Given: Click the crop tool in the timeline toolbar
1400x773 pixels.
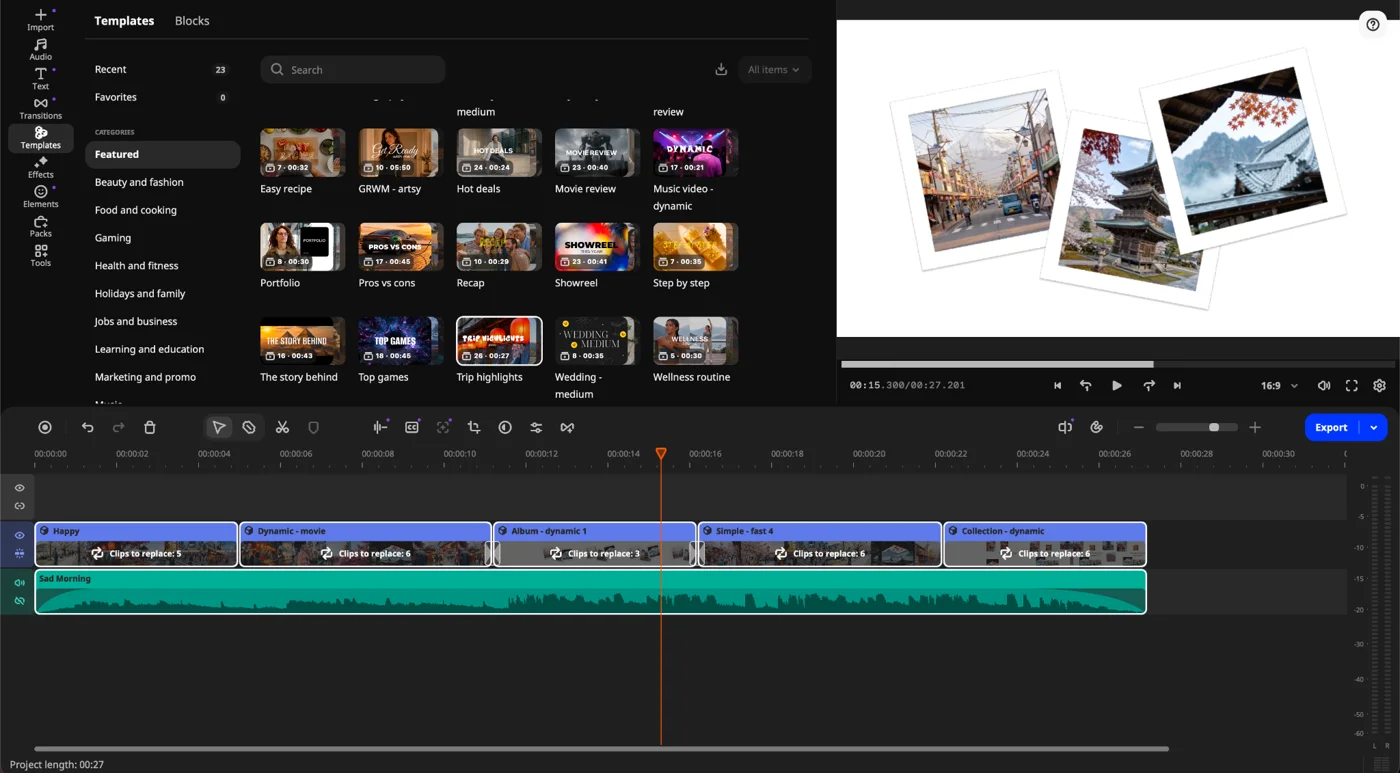Looking at the screenshot, I should coord(474,428).
